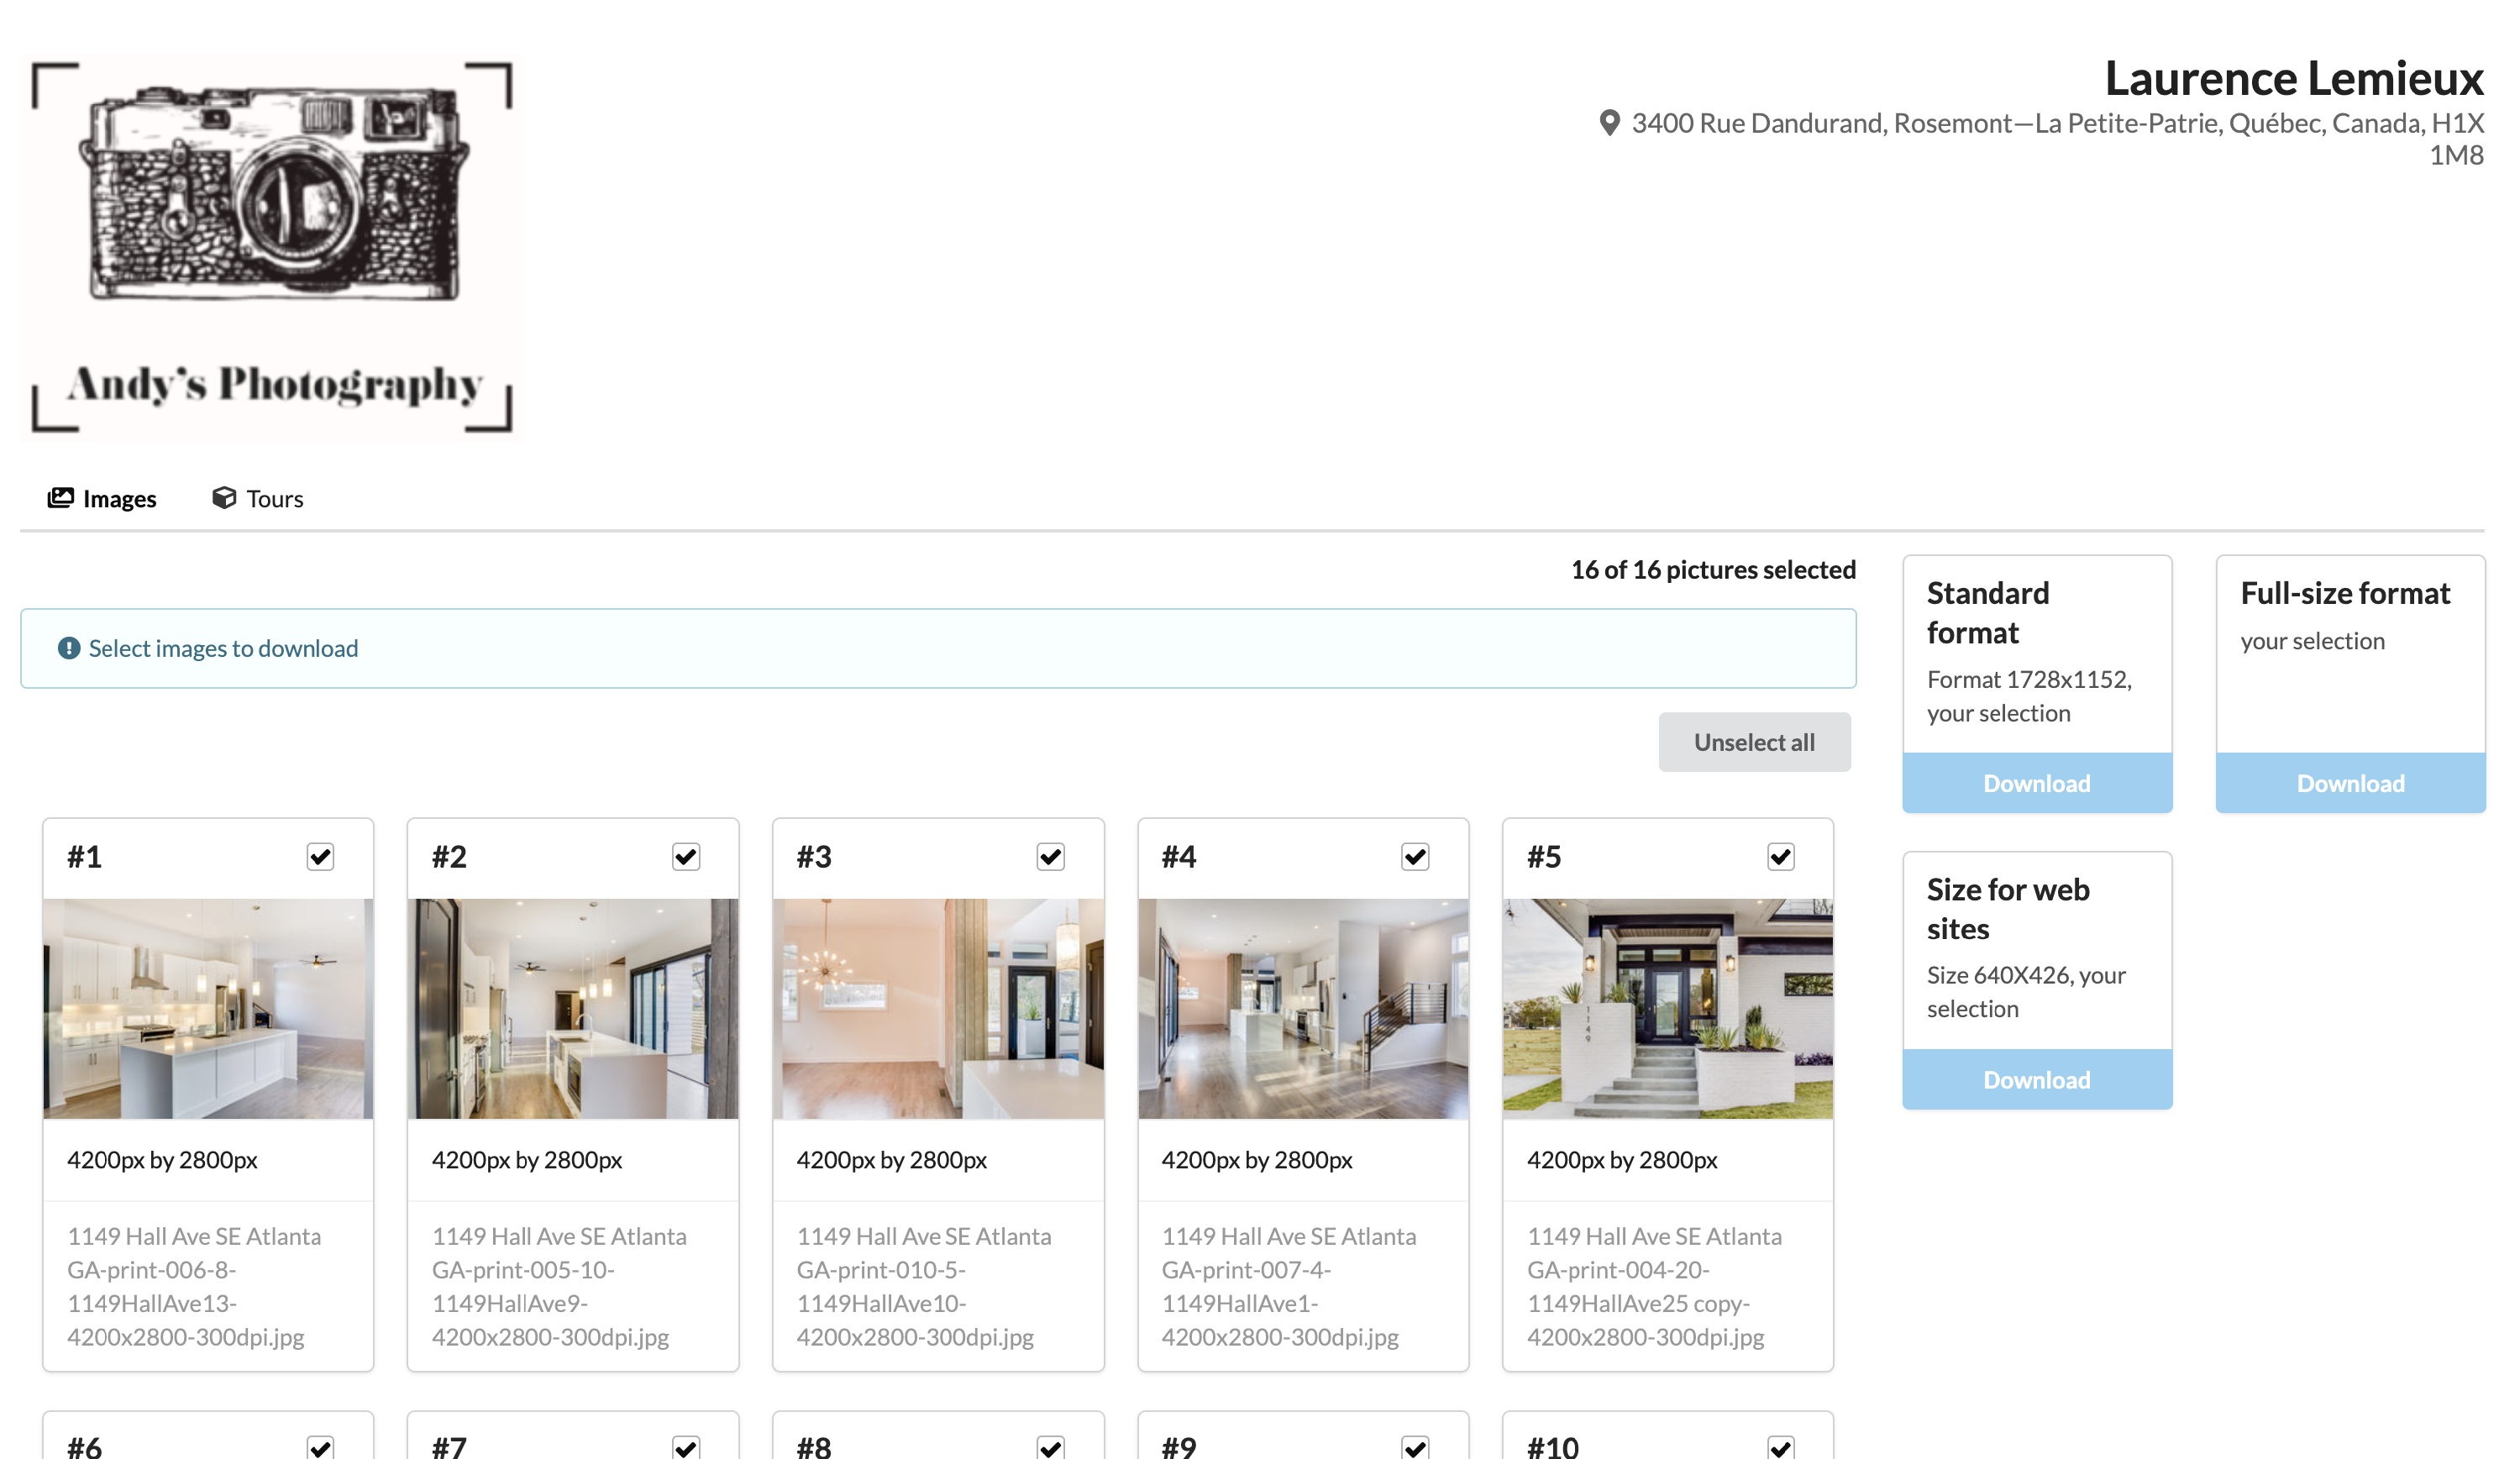The height and width of the screenshot is (1459, 2520).
Task: Uncheck image #3 checkbox
Action: (x=1050, y=857)
